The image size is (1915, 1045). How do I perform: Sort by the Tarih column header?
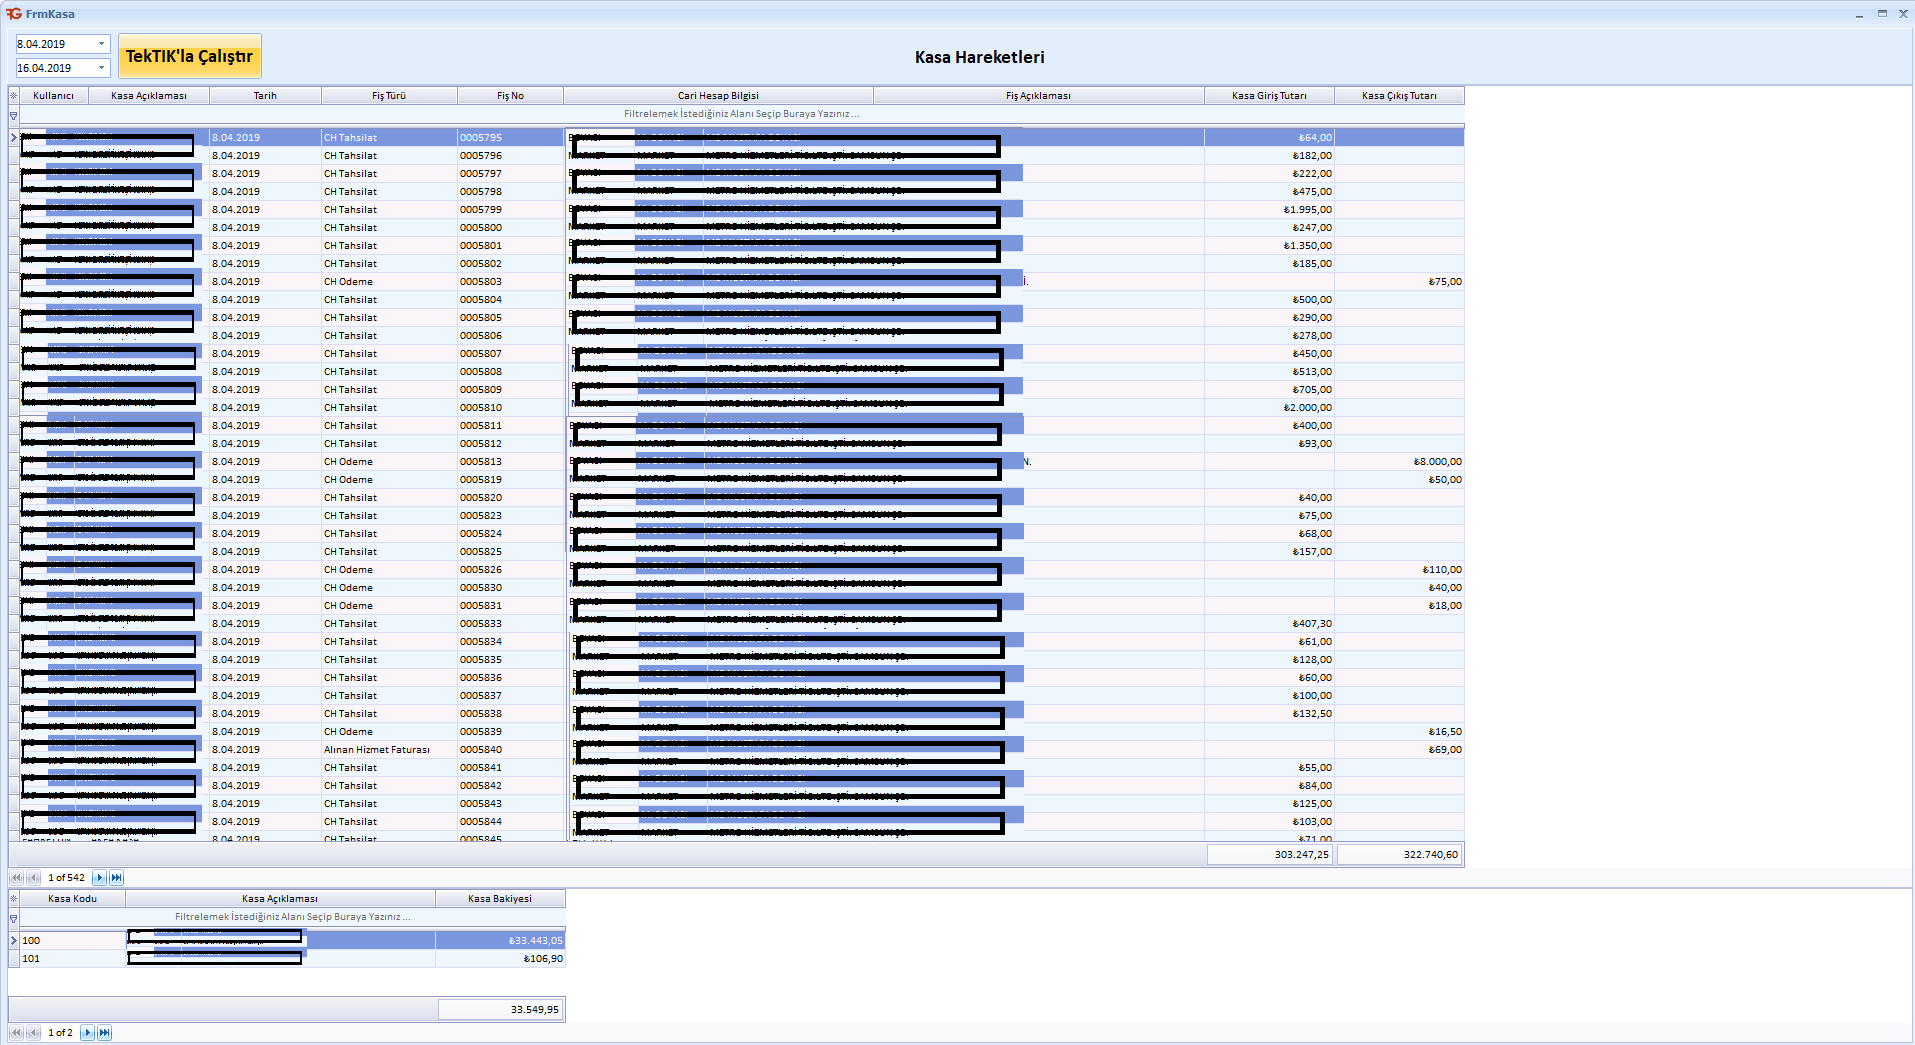[265, 96]
